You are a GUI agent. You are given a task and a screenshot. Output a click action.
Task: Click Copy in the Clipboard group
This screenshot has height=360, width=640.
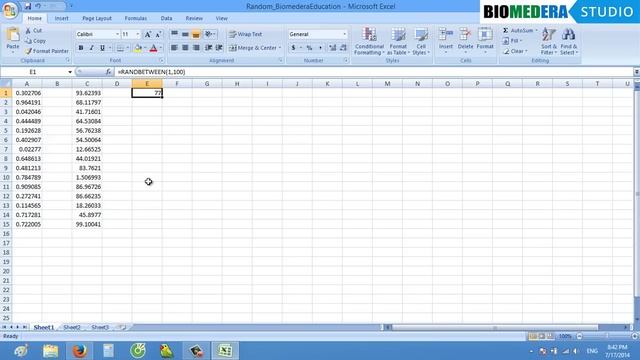(x=35, y=41)
